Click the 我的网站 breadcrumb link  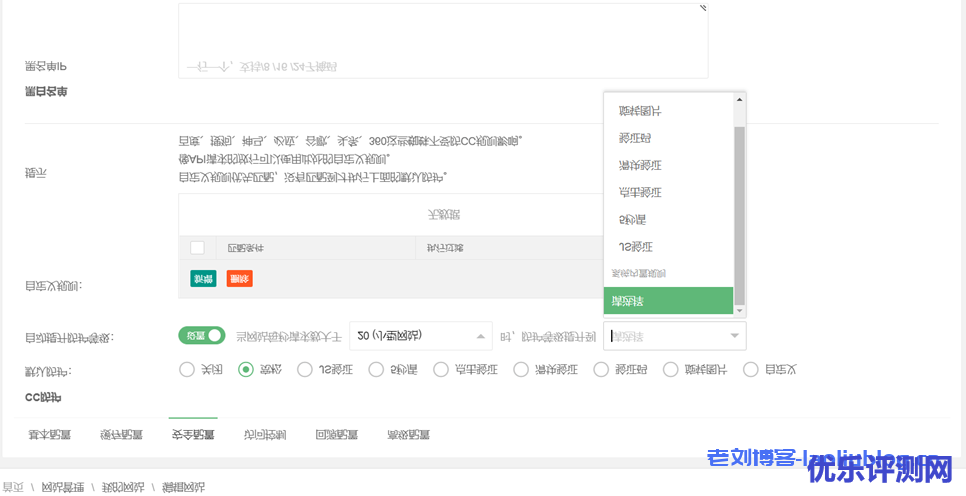tap(122, 487)
